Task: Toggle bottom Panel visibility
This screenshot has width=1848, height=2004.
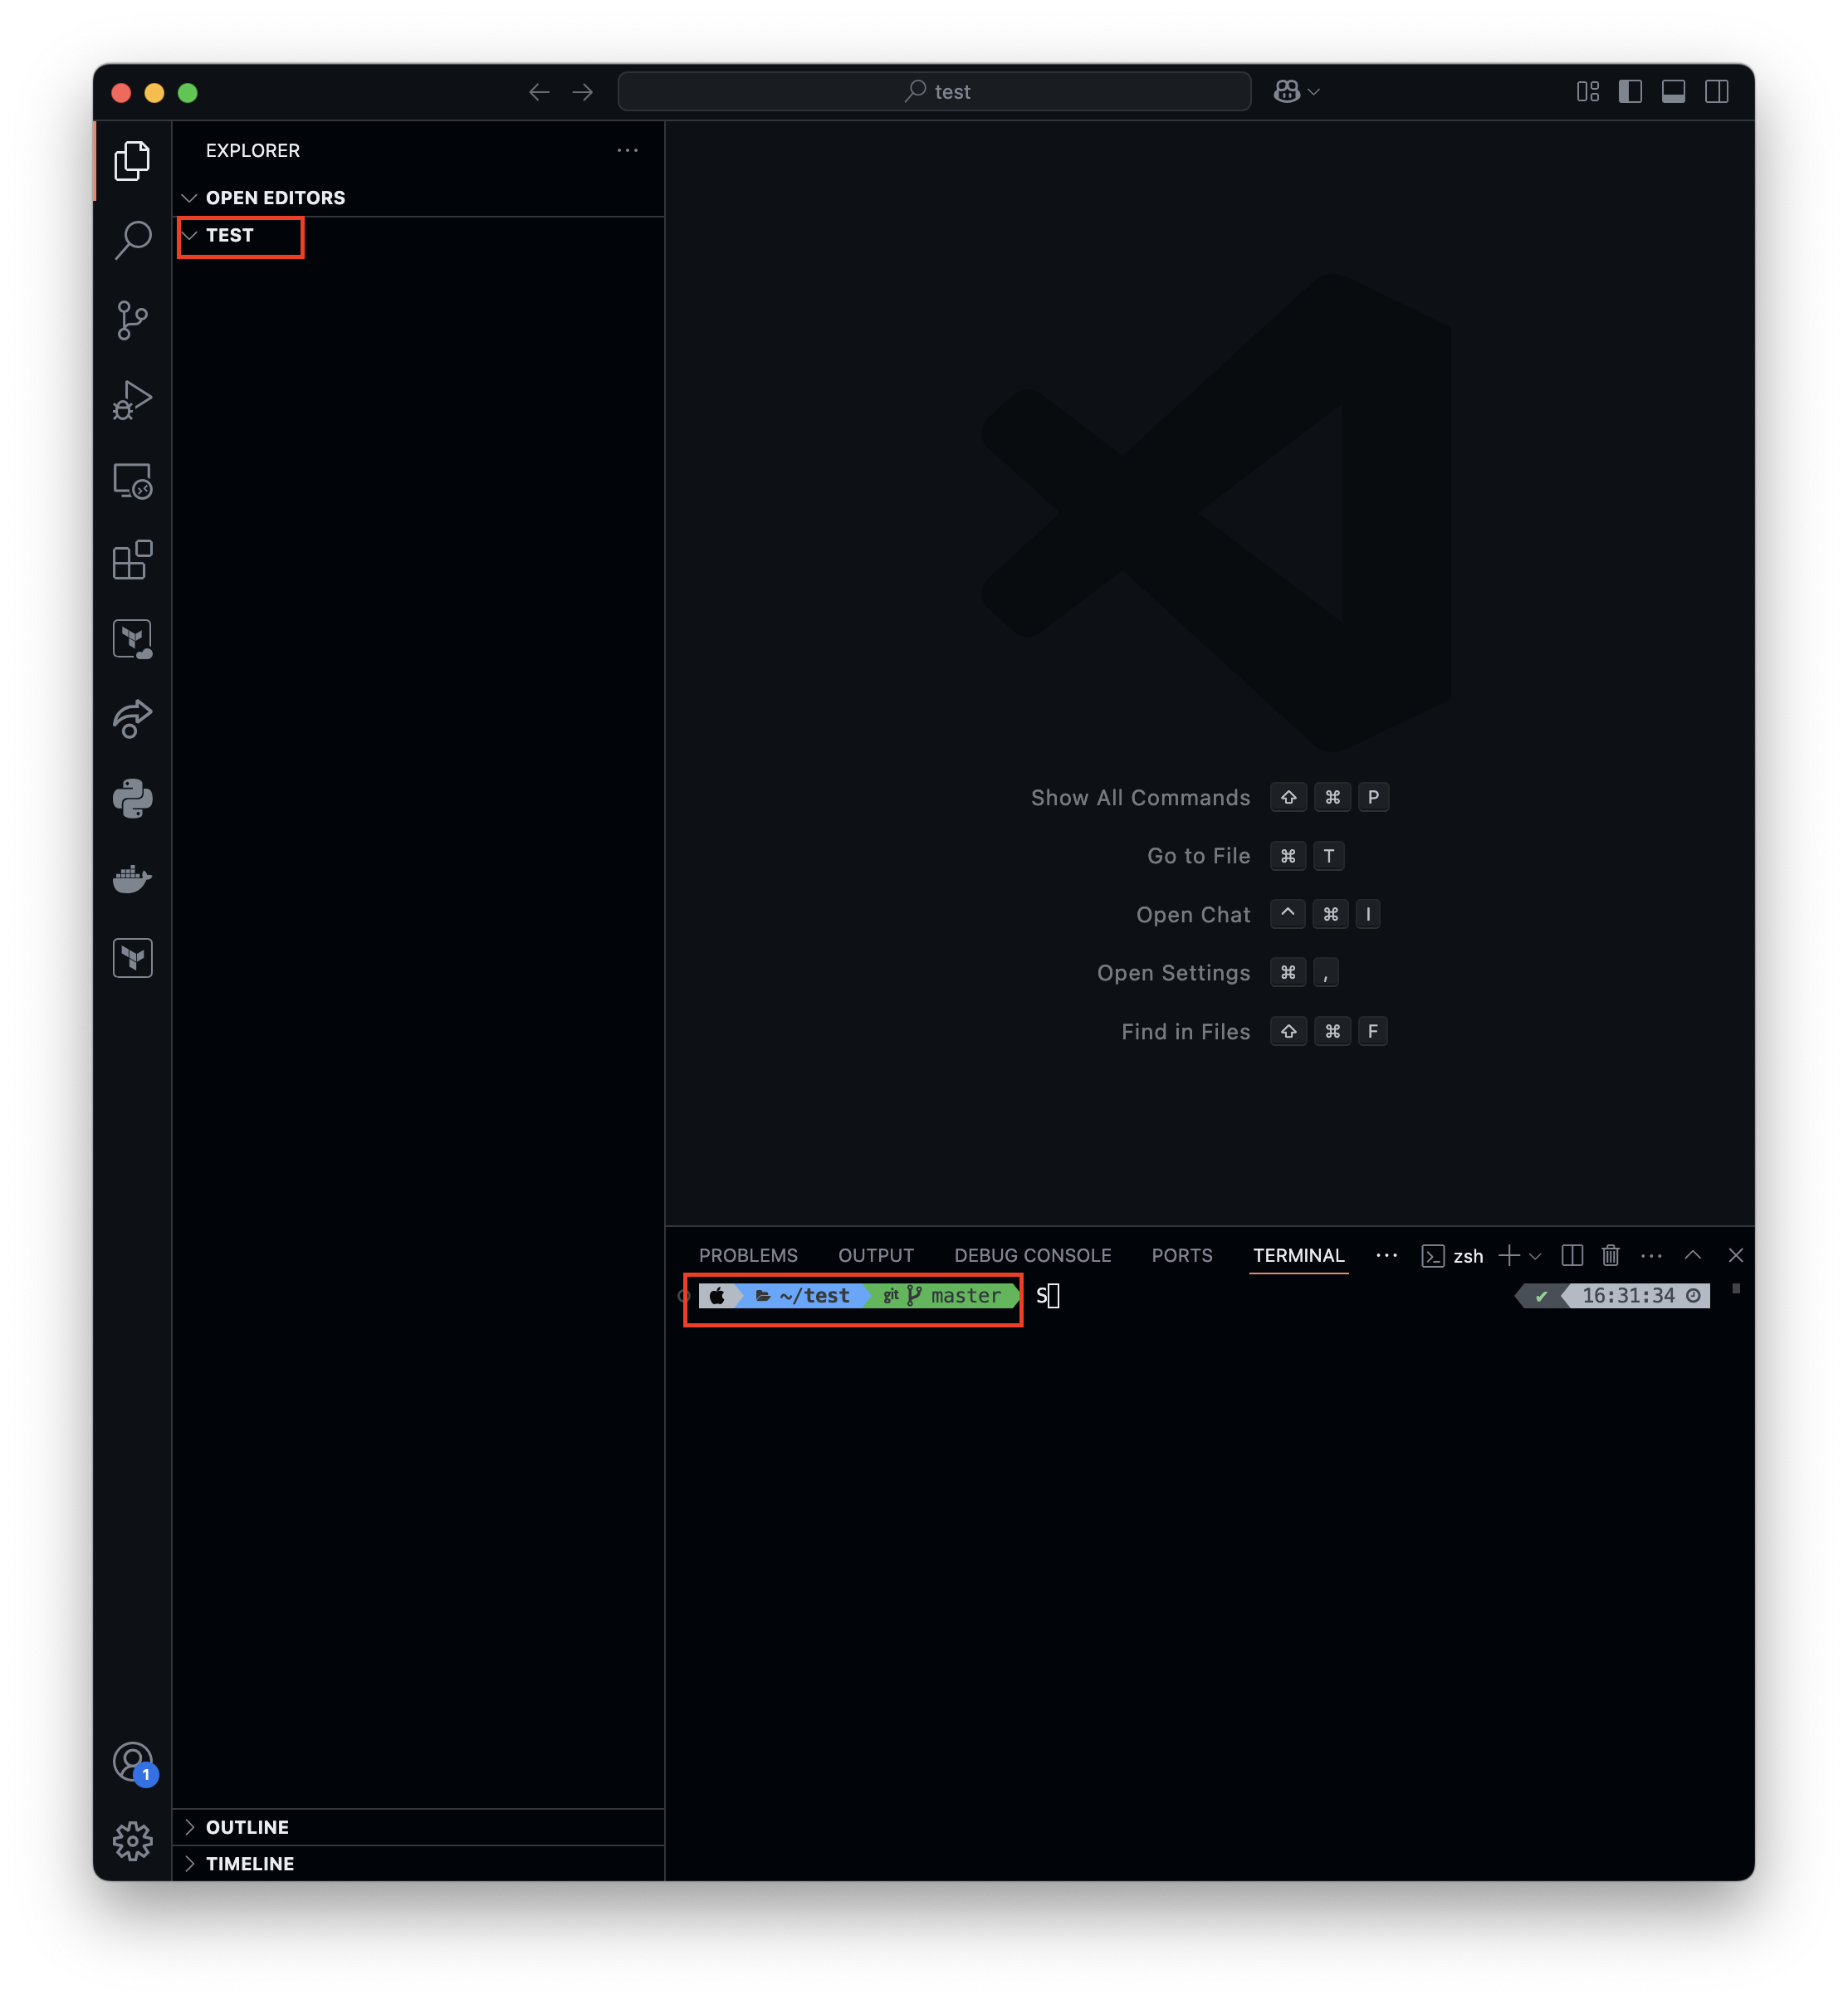Action: (x=1673, y=92)
